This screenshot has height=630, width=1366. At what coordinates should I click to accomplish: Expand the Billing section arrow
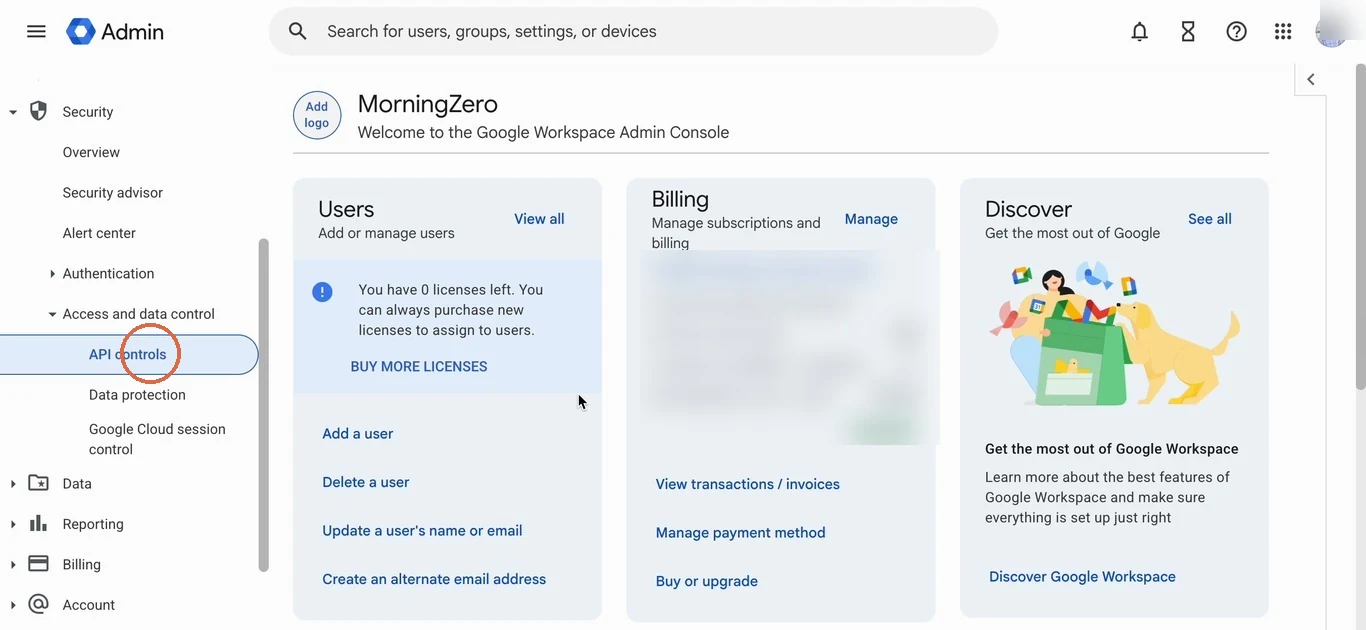13,565
